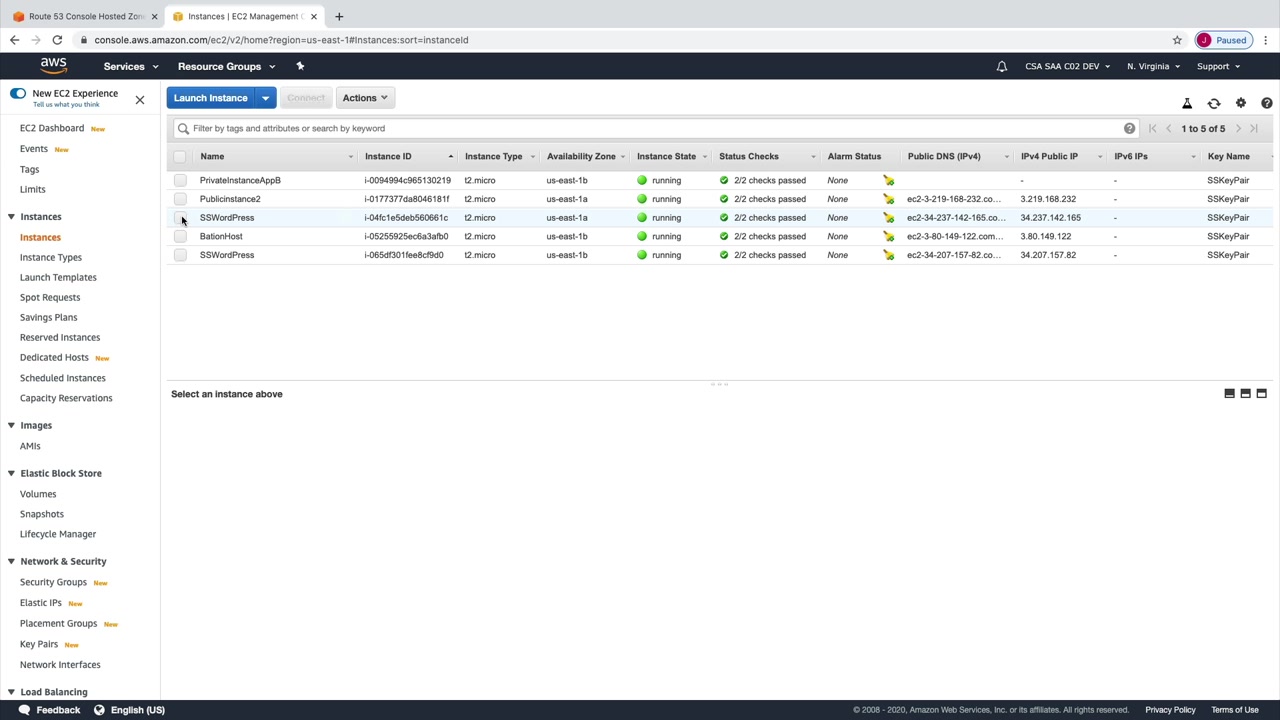This screenshot has width=1280, height=720.
Task: Check the BationHost row checkbox
Action: tap(180, 236)
